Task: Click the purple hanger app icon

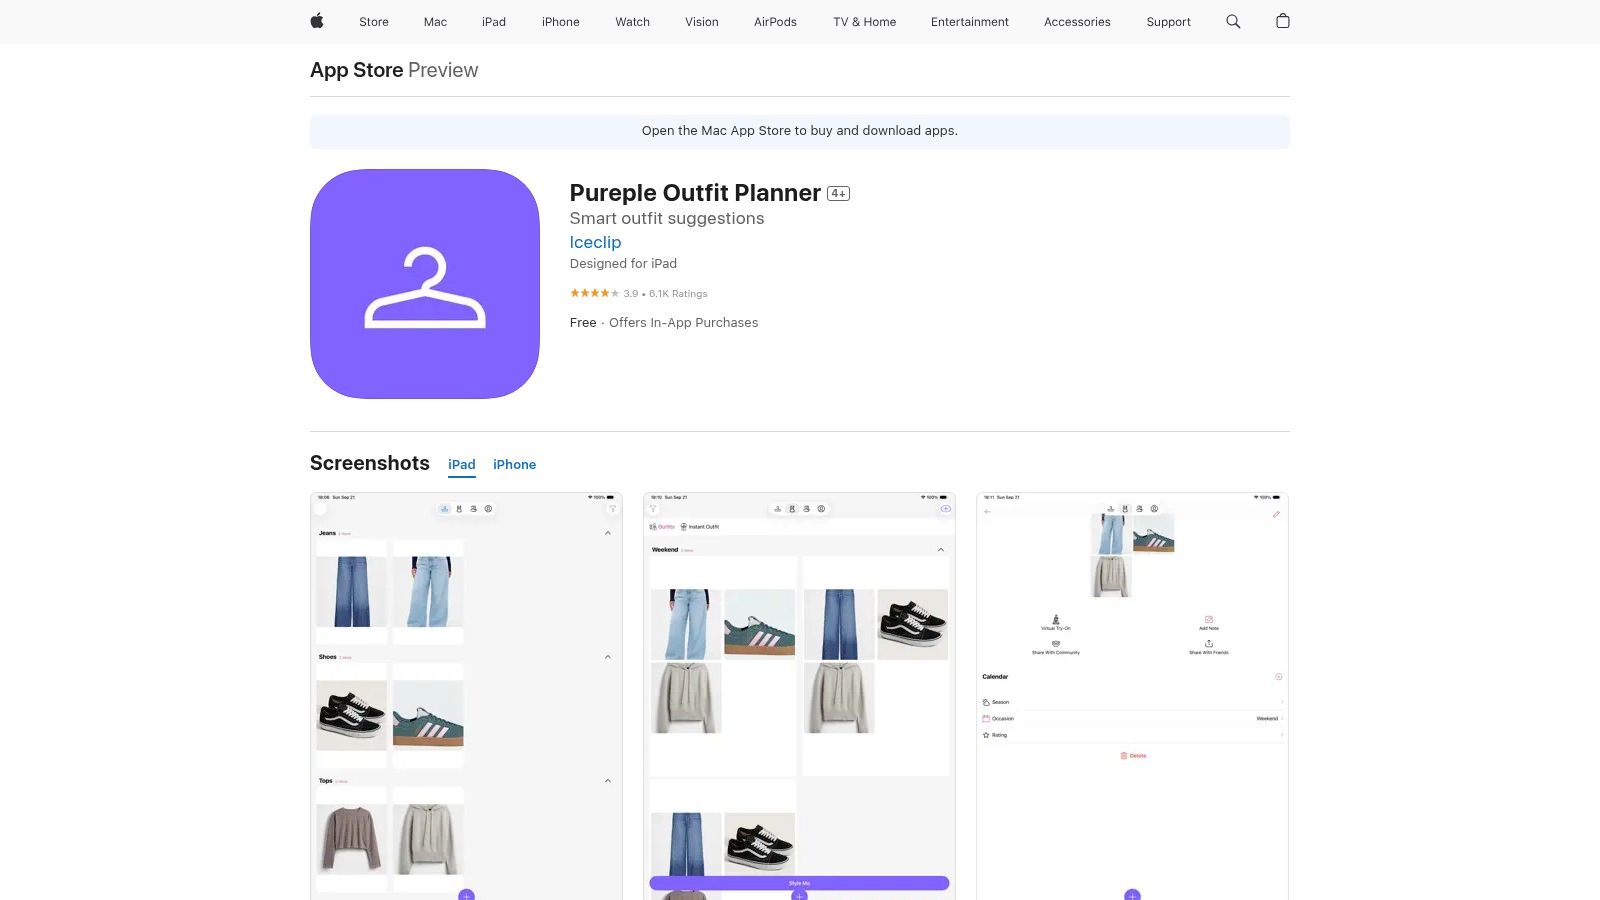Action: (425, 284)
